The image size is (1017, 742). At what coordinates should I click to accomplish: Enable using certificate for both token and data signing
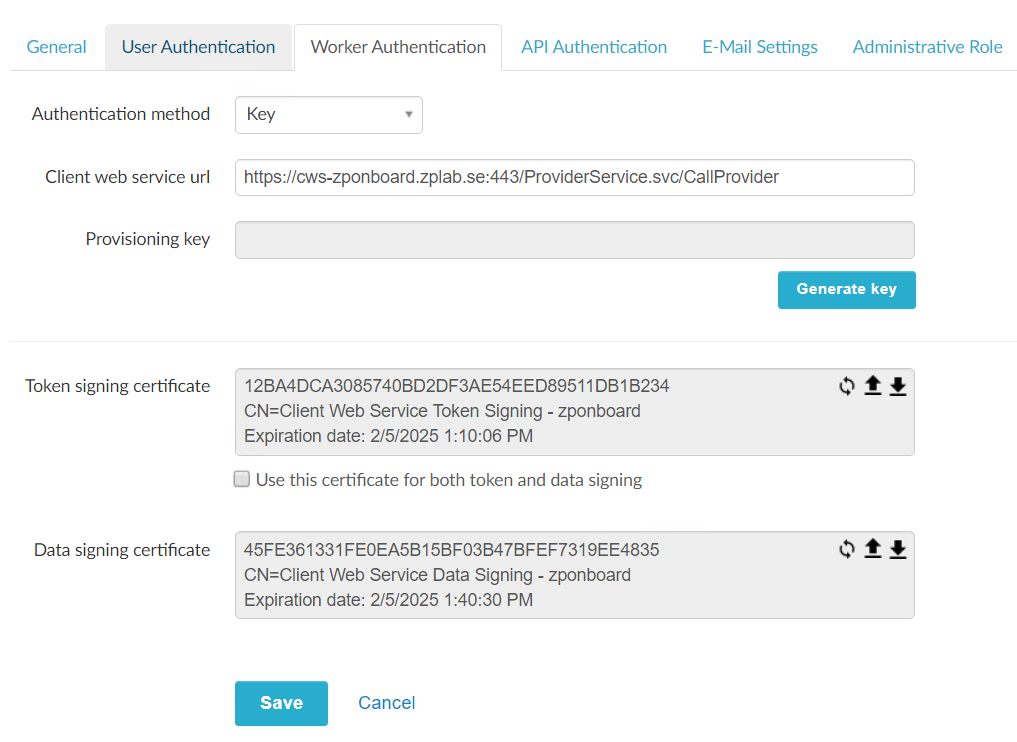242,480
